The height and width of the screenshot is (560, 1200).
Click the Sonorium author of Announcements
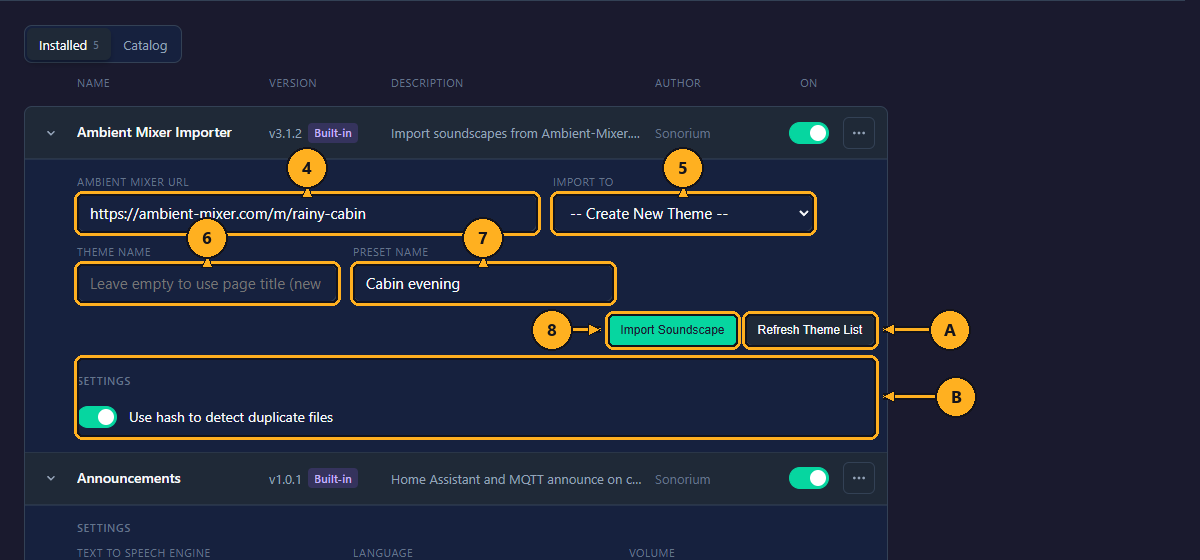point(683,479)
